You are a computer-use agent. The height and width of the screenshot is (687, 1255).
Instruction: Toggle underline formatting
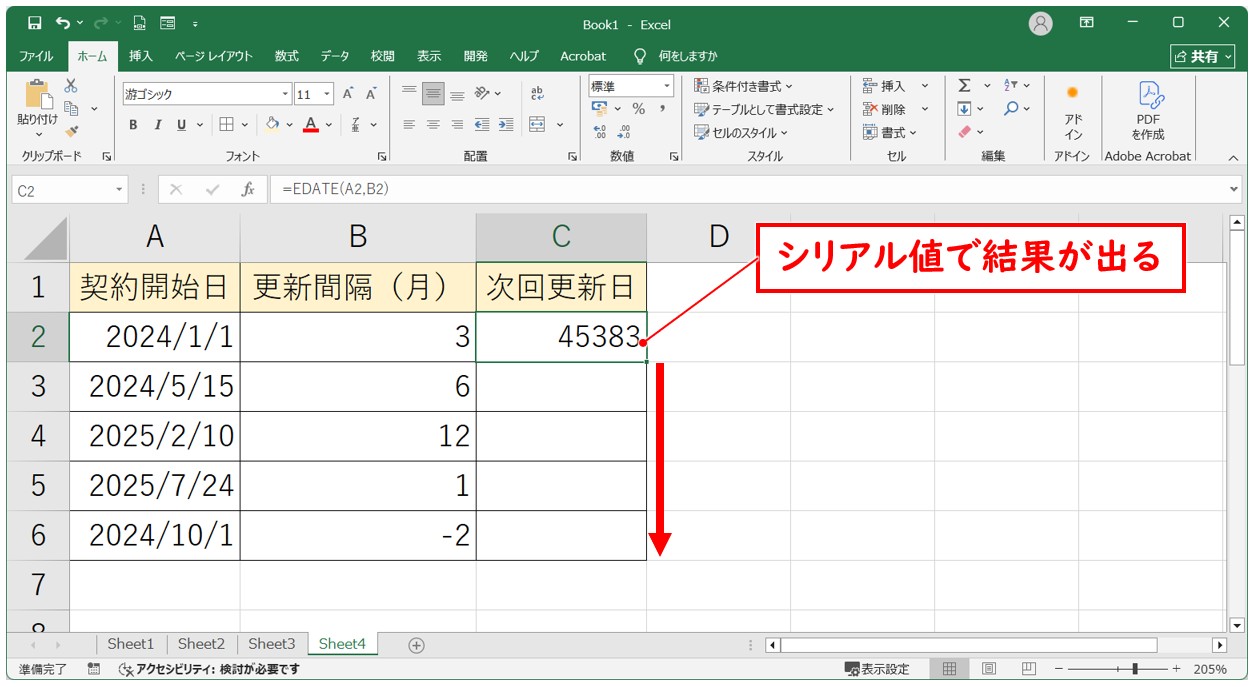click(x=181, y=125)
